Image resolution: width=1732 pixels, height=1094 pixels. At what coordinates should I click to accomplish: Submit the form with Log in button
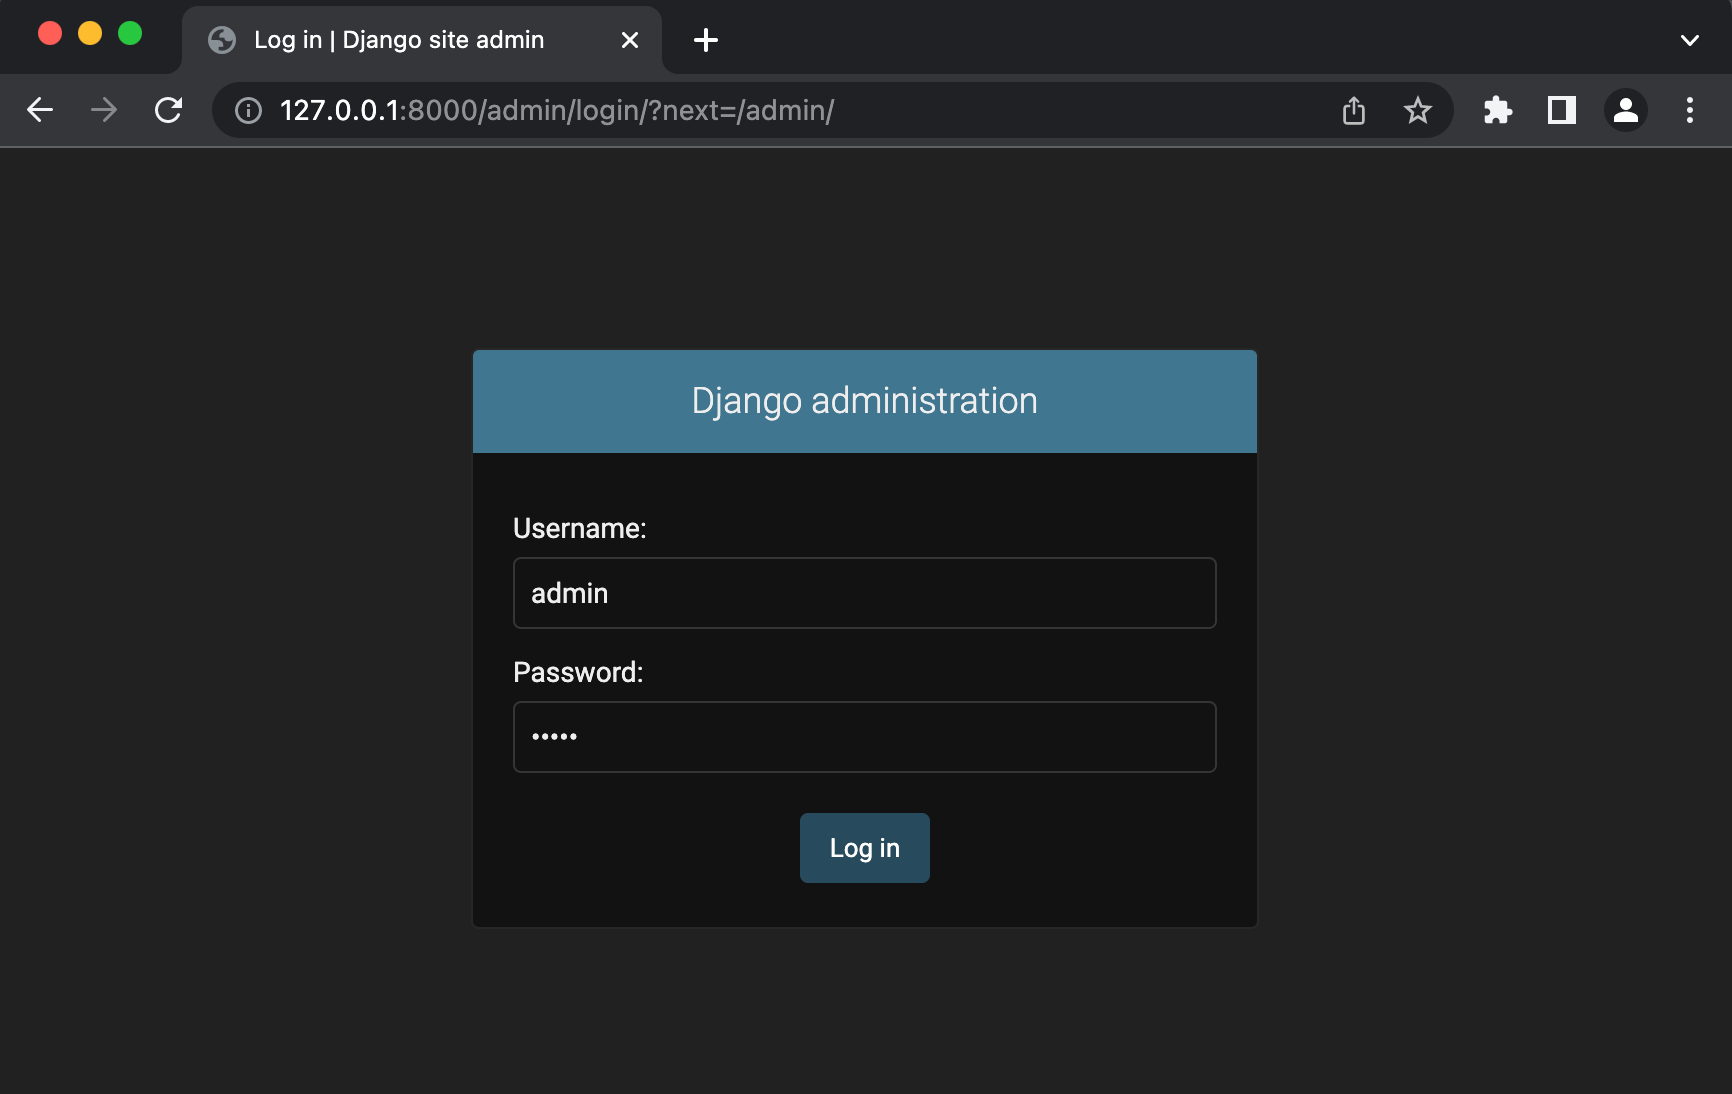[865, 848]
